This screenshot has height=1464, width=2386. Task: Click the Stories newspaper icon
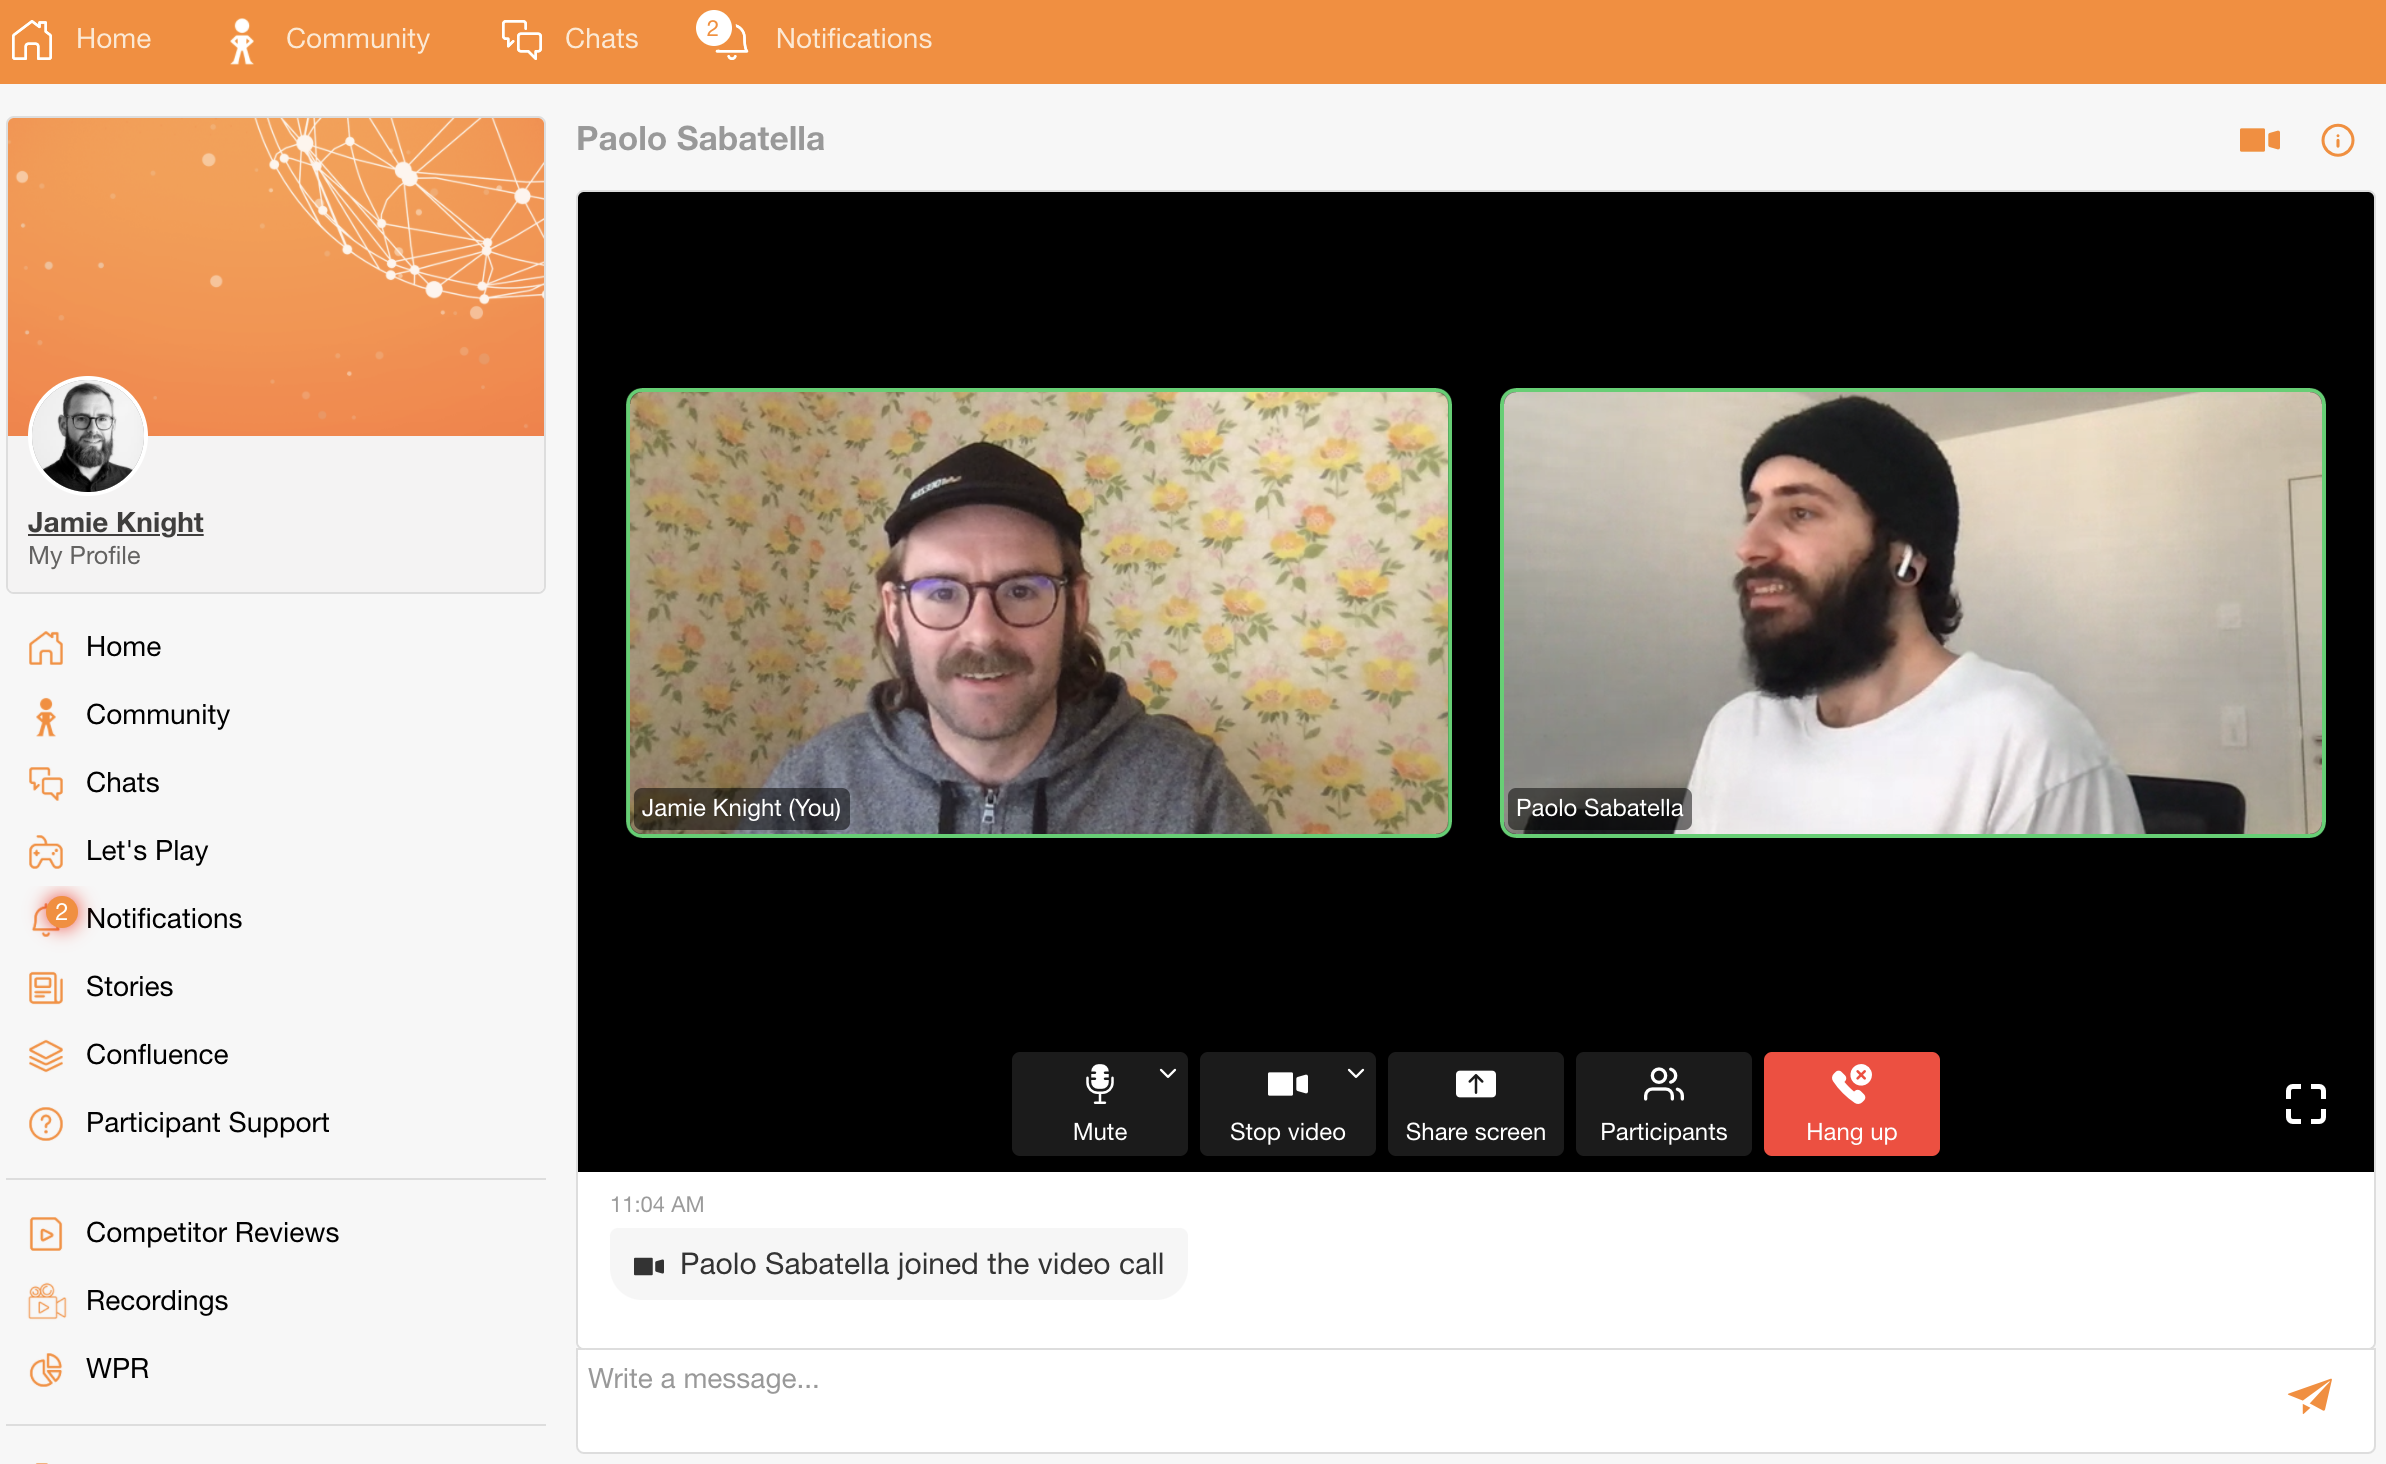click(x=46, y=987)
